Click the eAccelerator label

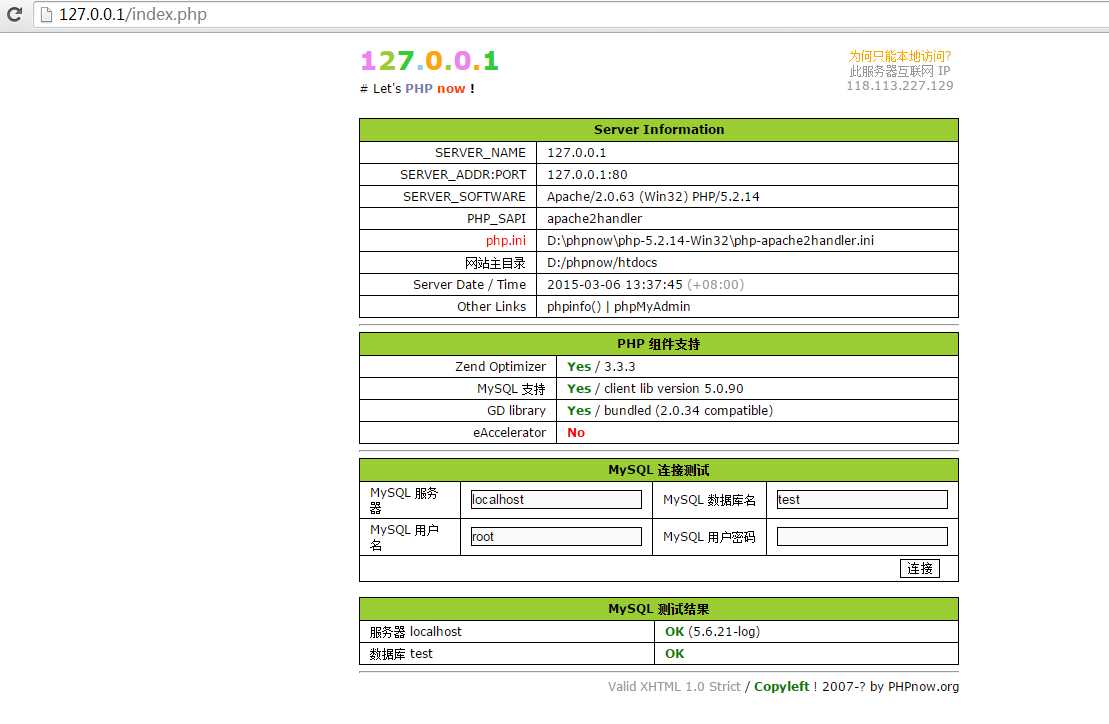tap(509, 432)
